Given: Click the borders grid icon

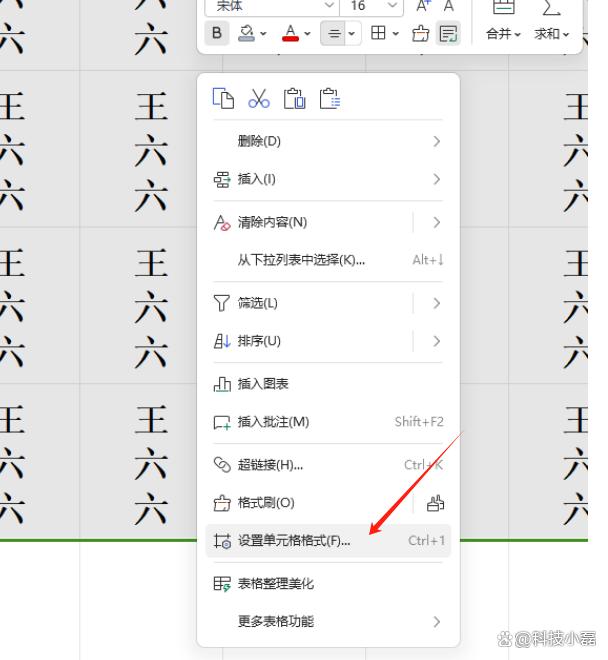Looking at the screenshot, I should pos(378,33).
